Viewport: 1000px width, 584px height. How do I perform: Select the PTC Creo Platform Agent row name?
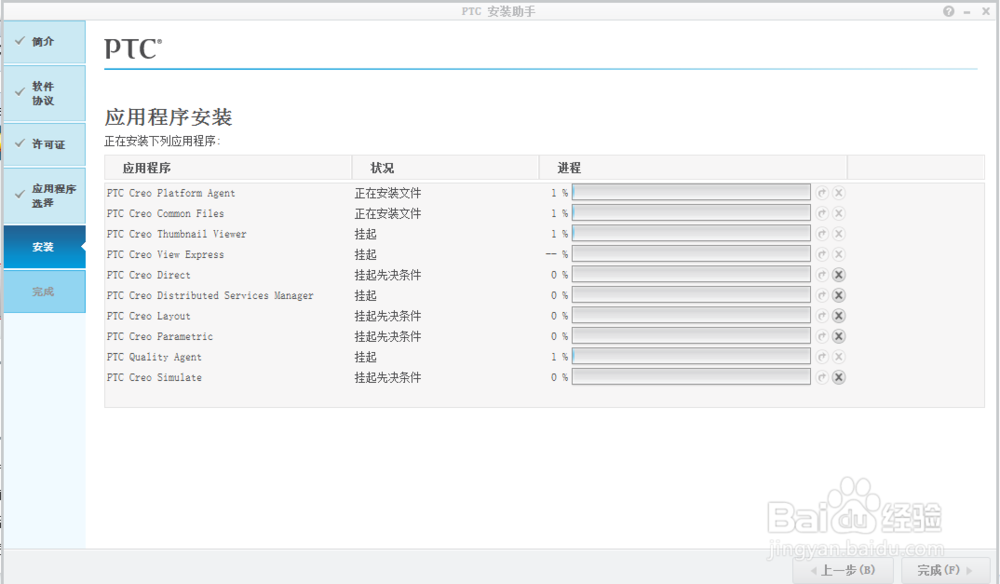pos(171,193)
